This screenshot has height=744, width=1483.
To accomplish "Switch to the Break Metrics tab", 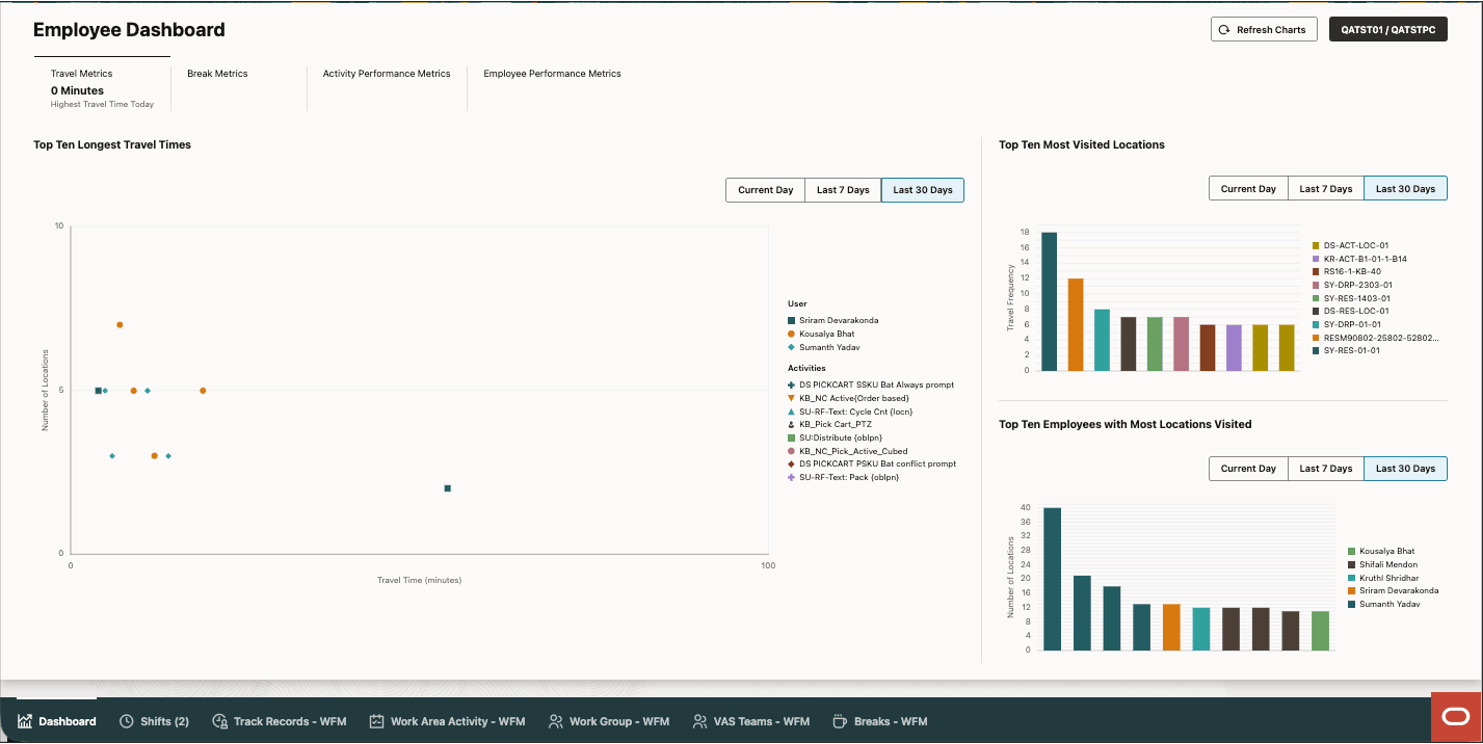I will coord(217,74).
